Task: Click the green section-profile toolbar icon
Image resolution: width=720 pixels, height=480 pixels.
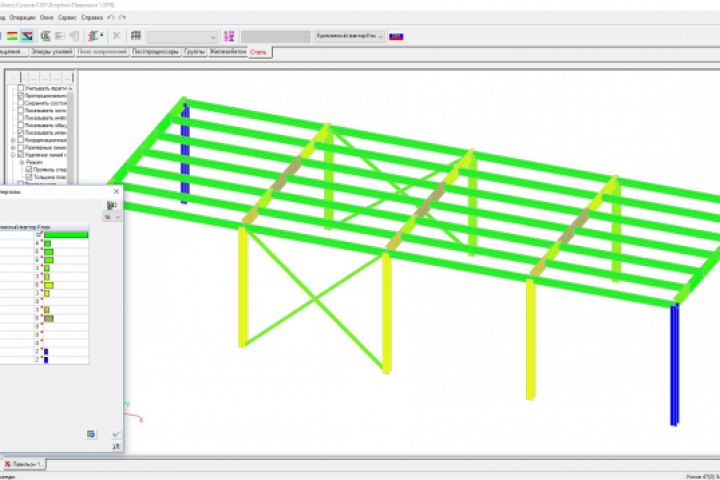Action: [x=45, y=36]
